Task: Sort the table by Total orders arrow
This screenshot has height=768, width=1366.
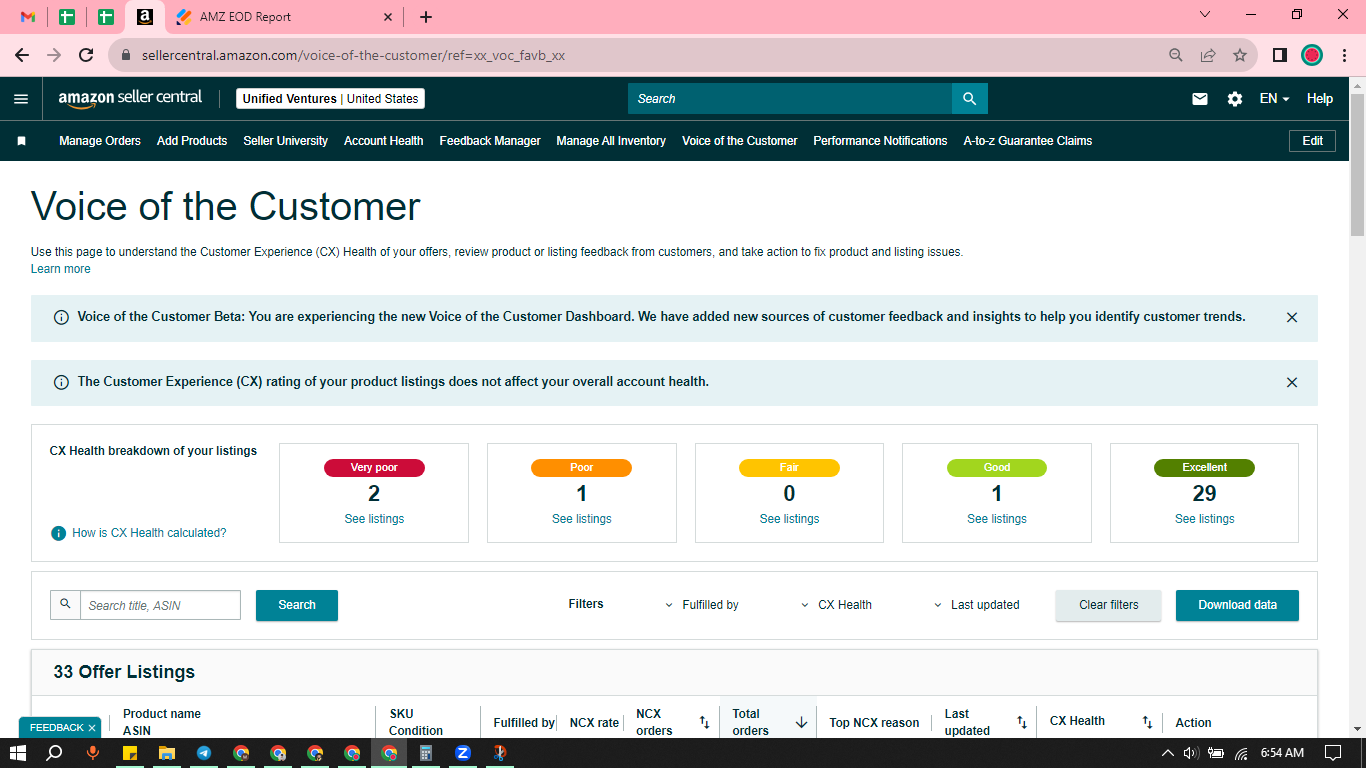Action: point(801,722)
